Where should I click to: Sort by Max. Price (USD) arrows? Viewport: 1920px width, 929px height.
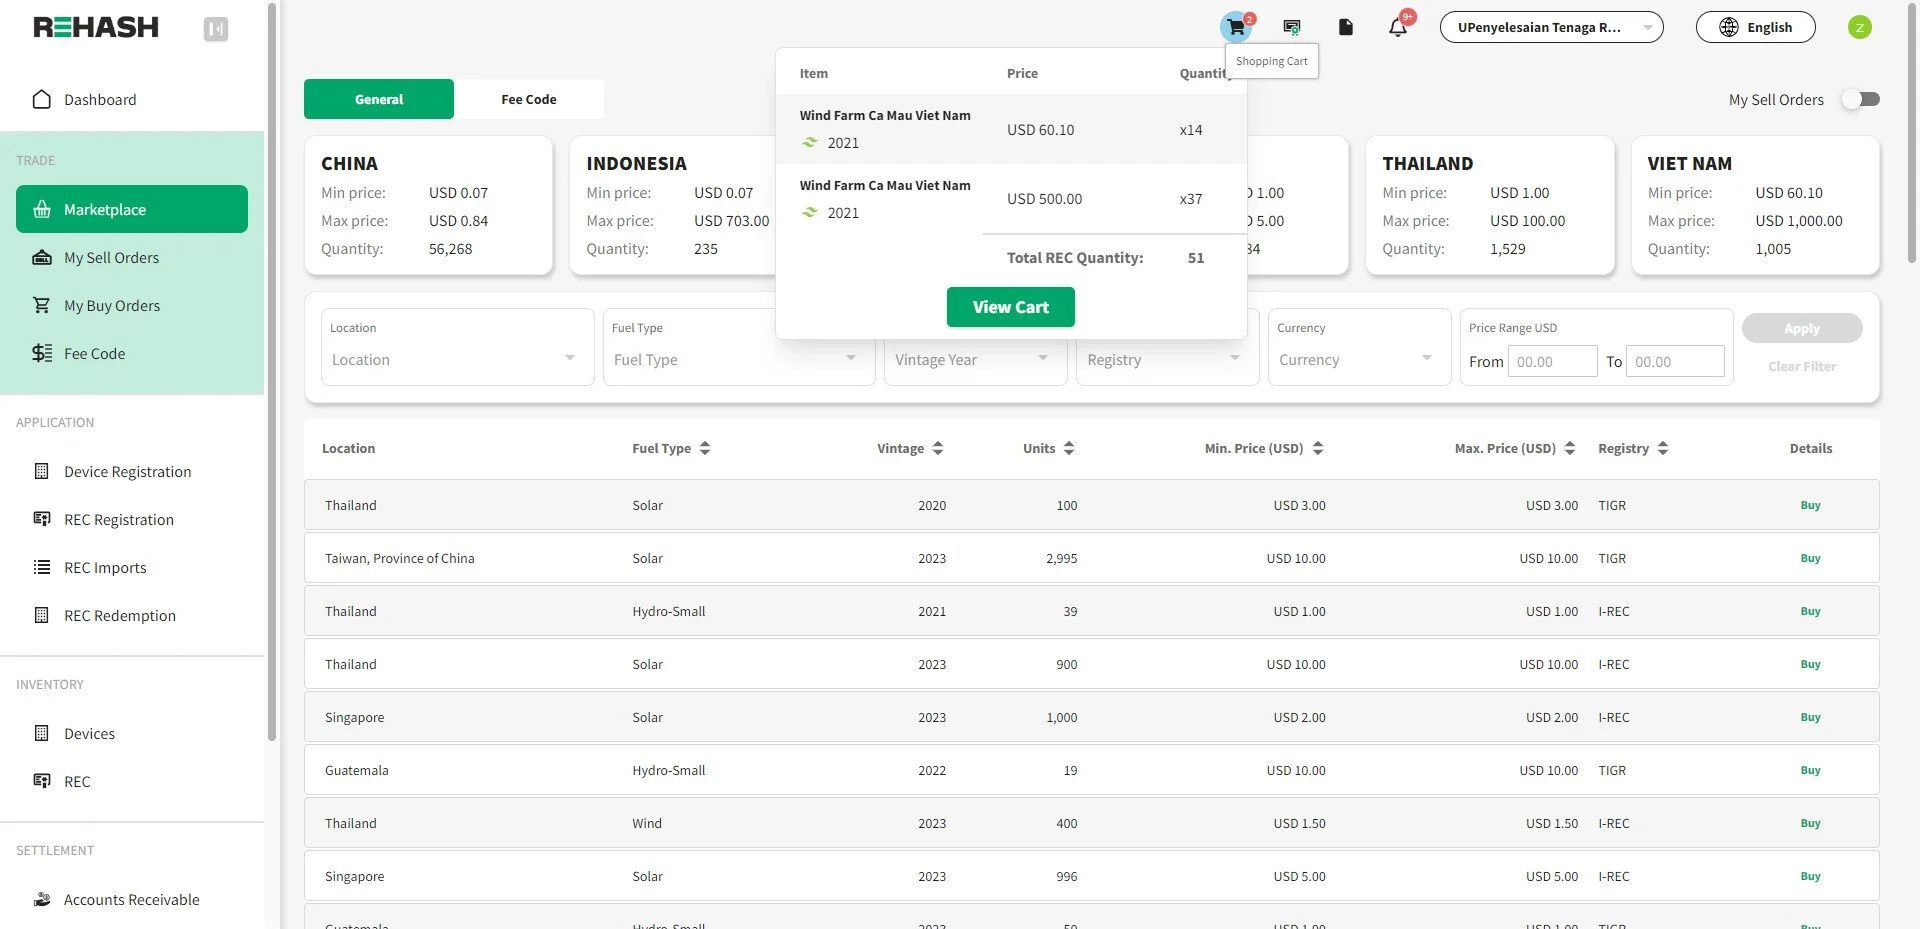click(1570, 448)
